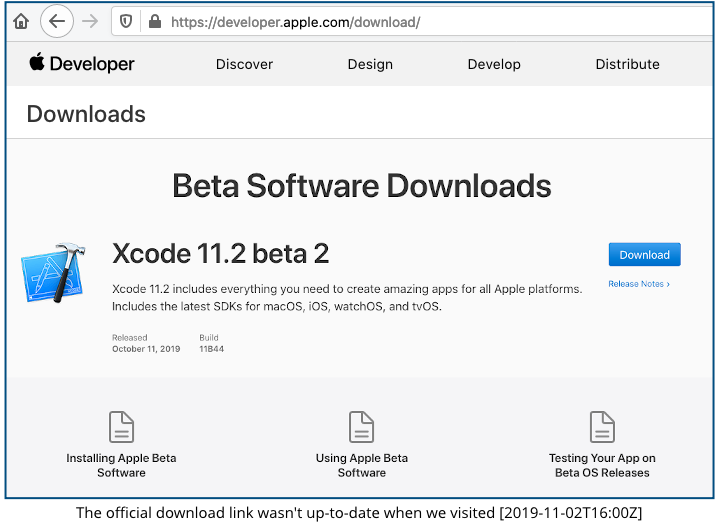
Task: Click the browser forward arrow
Action: [90, 21]
